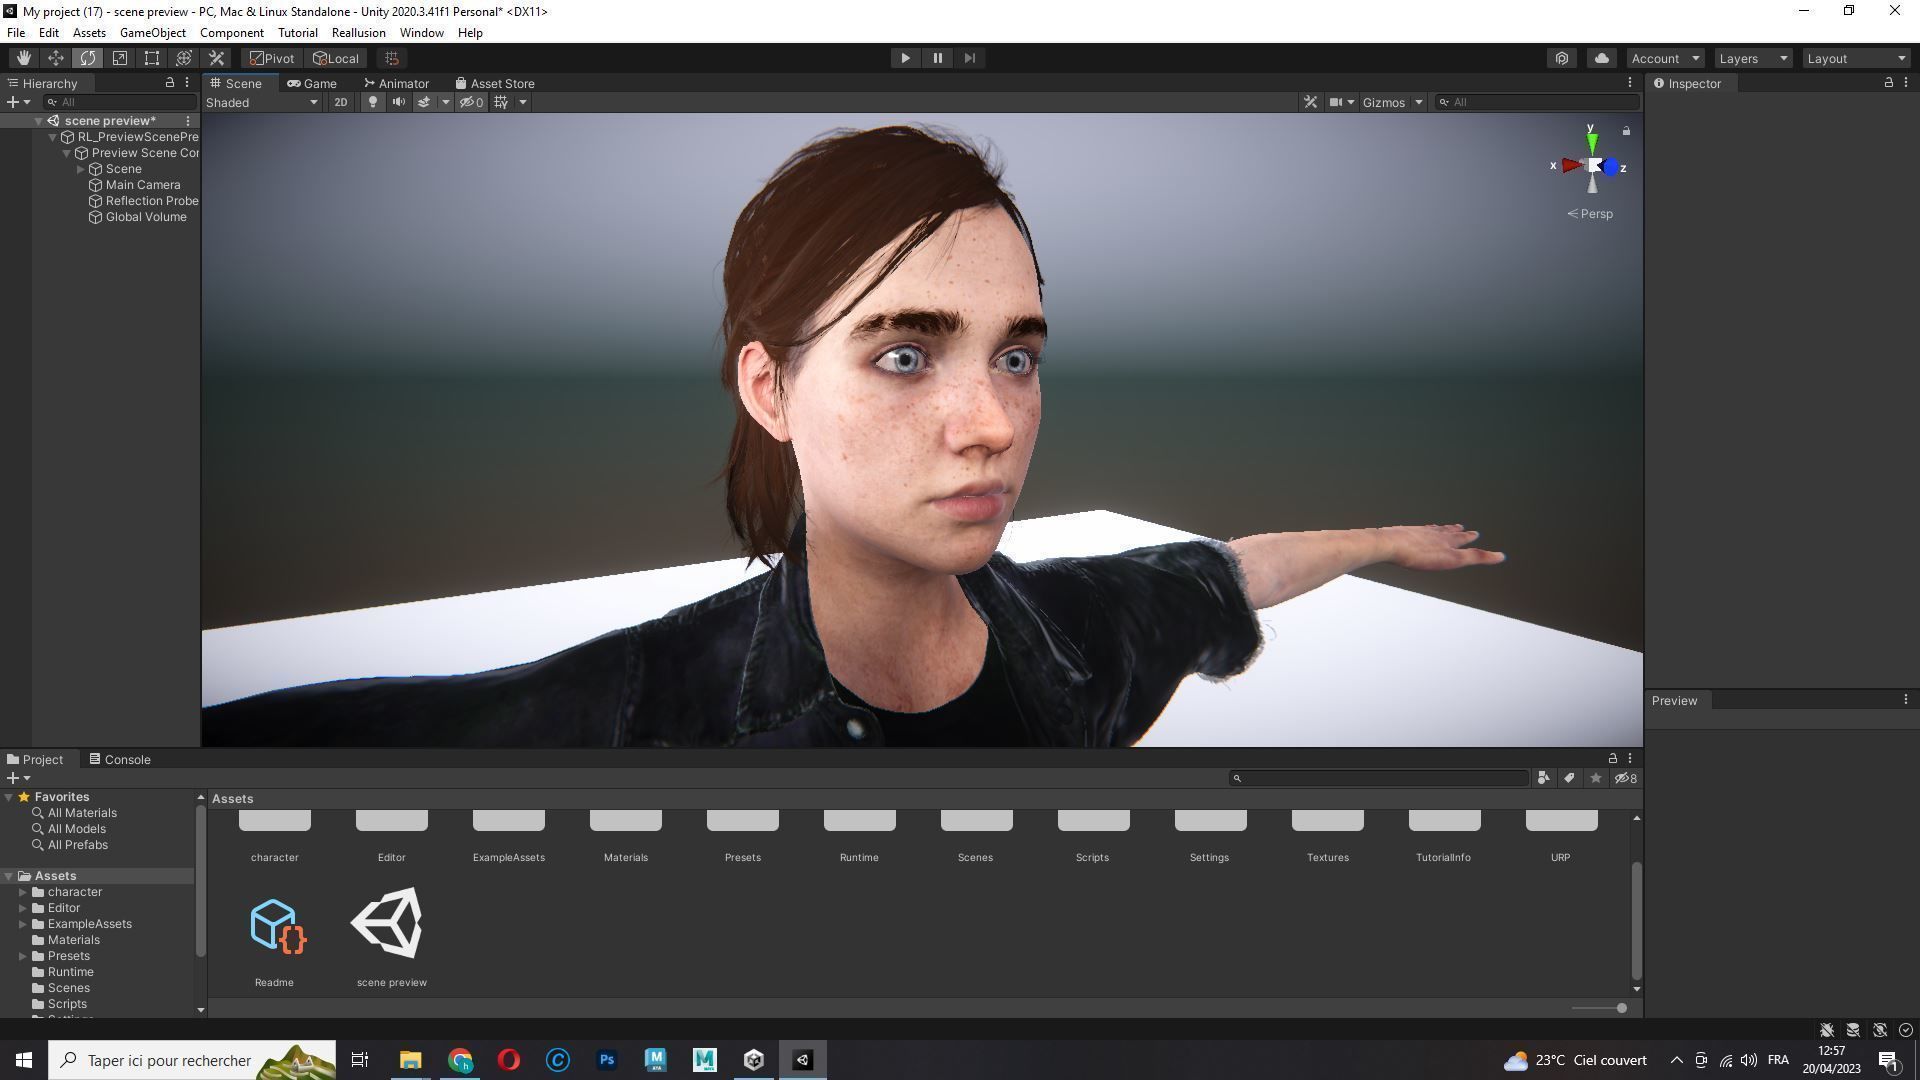Save search favorite star icon

(x=1596, y=778)
